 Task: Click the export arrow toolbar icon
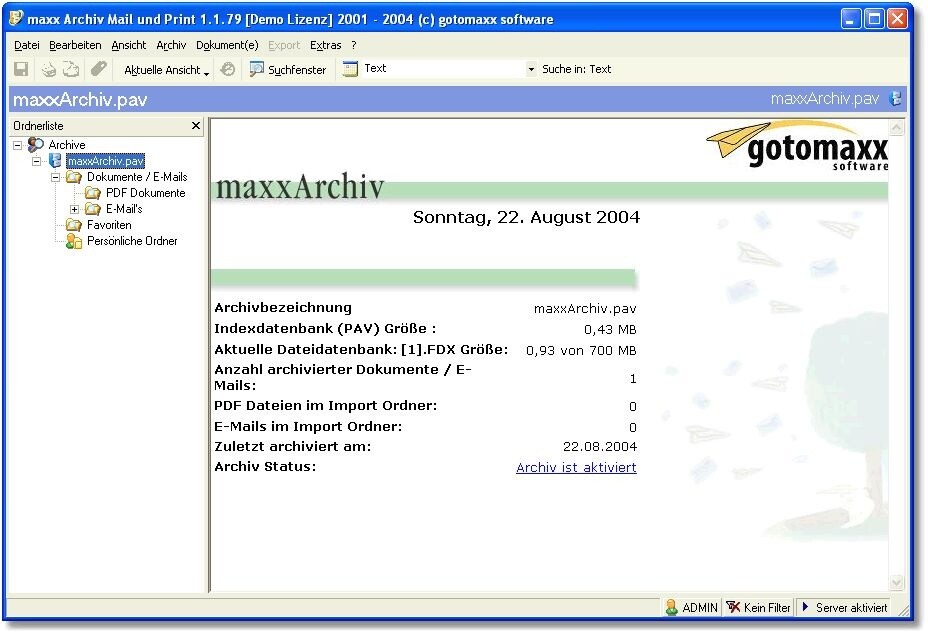point(71,70)
